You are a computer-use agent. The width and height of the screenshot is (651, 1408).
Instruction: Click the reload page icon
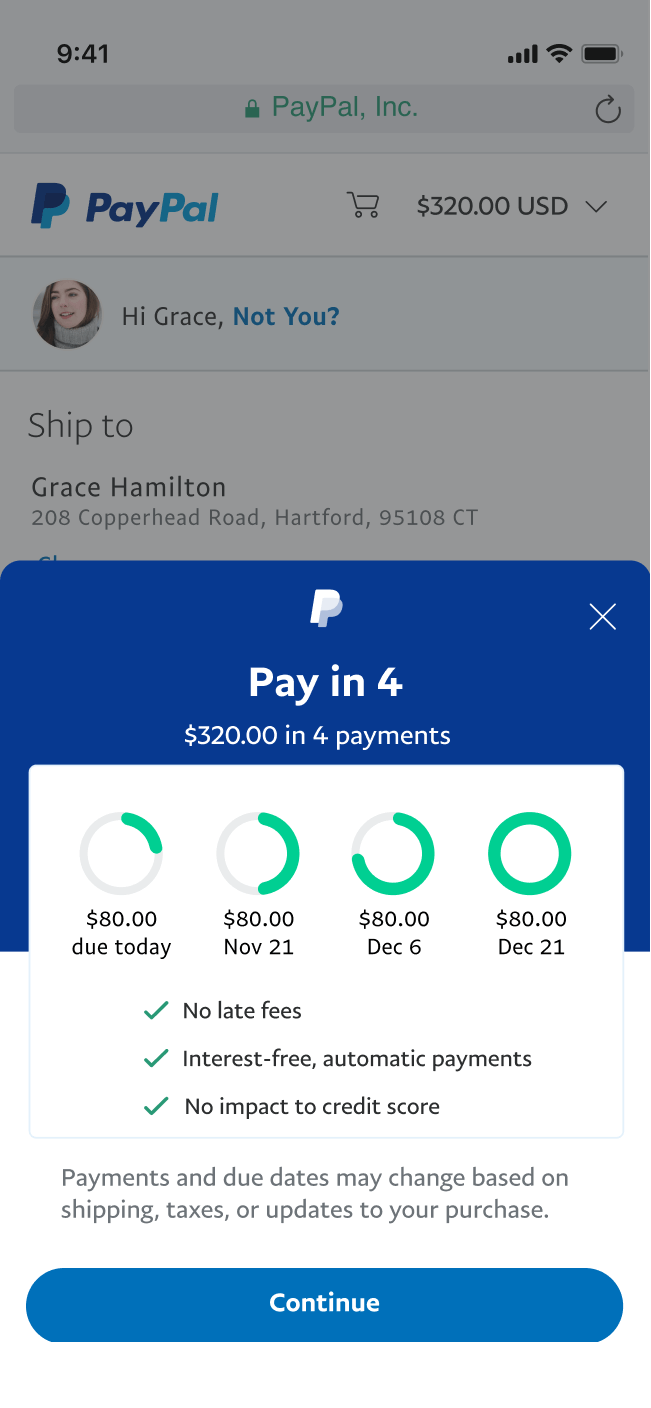[x=608, y=110]
